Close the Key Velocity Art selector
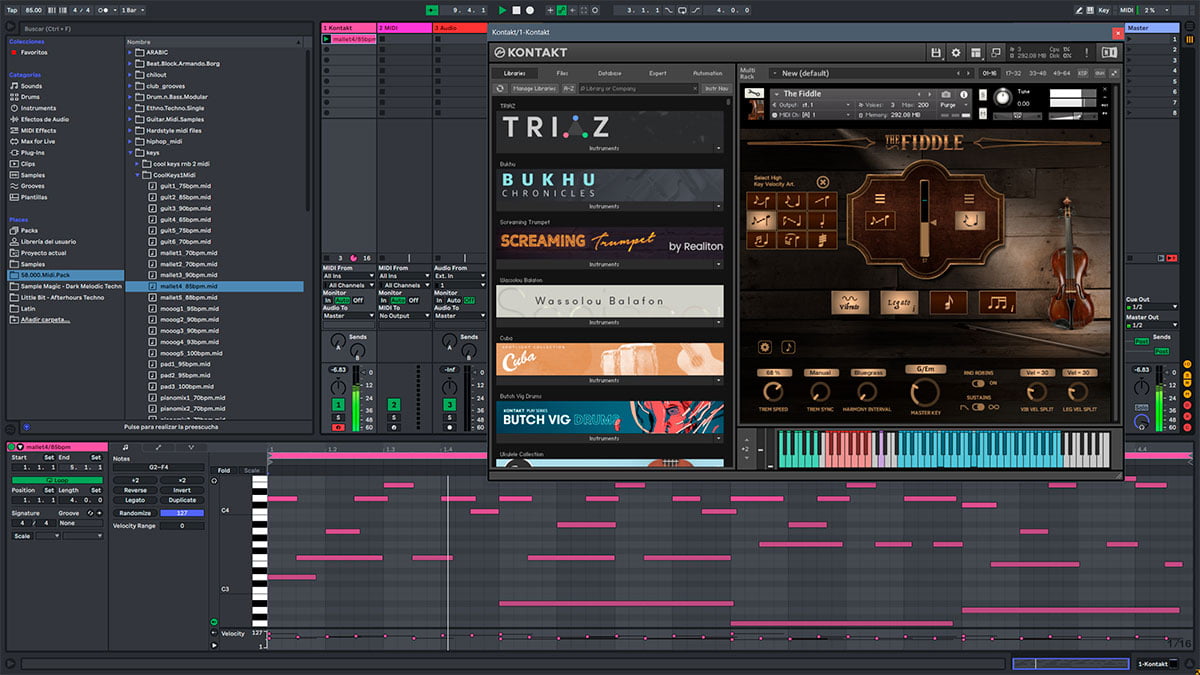This screenshot has width=1200, height=675. pyautogui.click(x=823, y=182)
